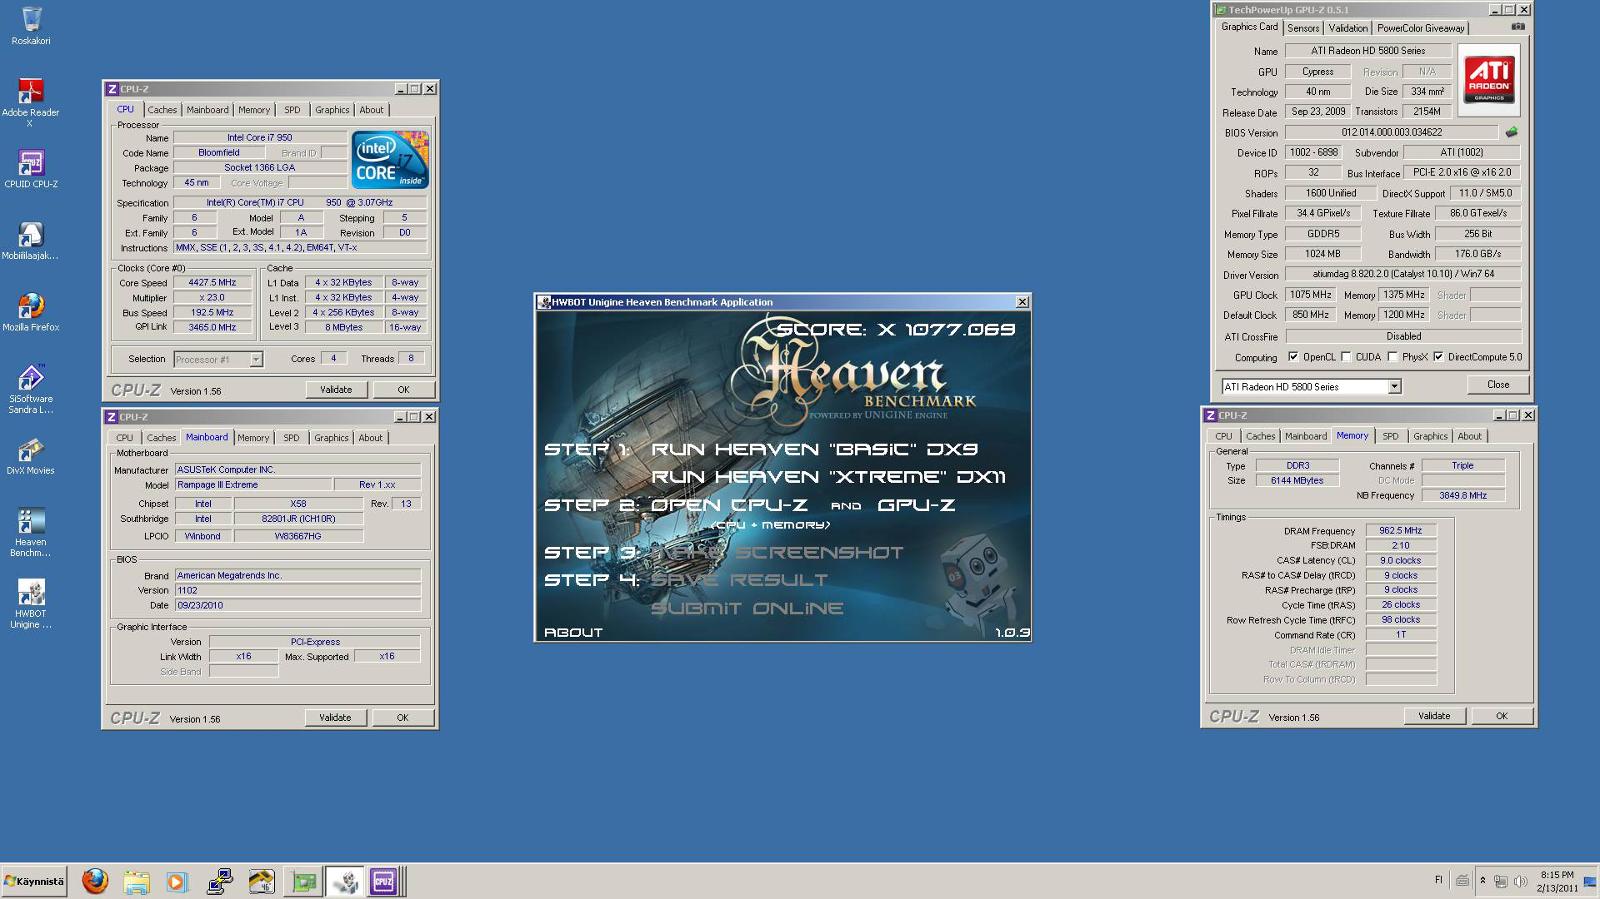Click Close button in GPU-Z

1498,385
